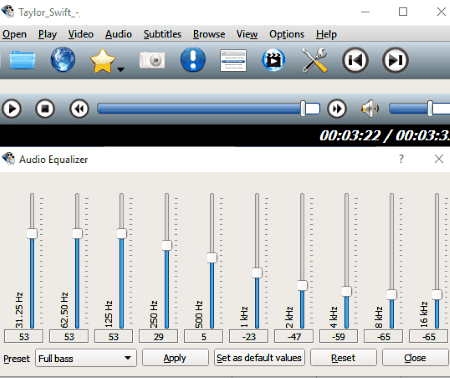Click the 125 Hz equalizer slider handle

[122, 233]
